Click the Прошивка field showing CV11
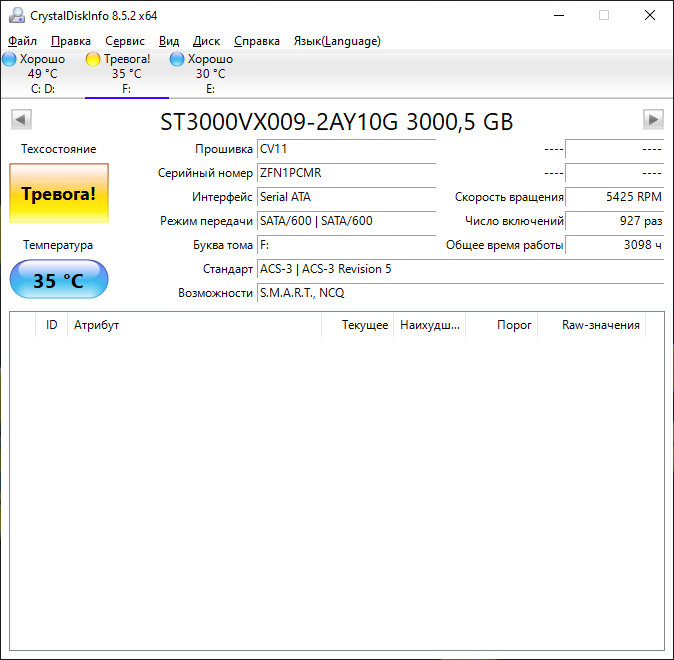This screenshot has height=660, width=674. tap(346, 149)
